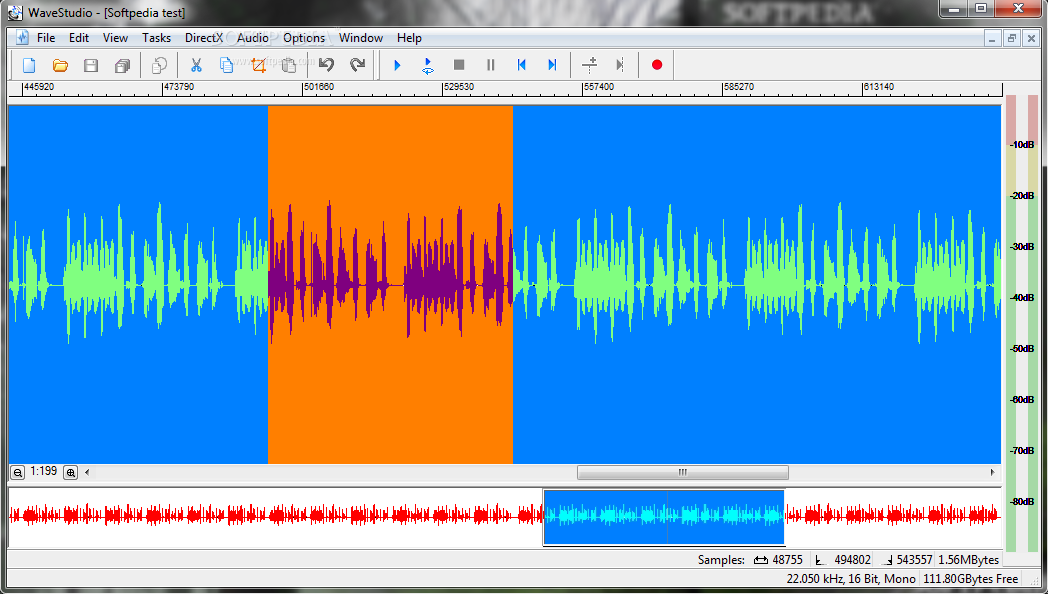Jump to the start of the track

point(521,65)
